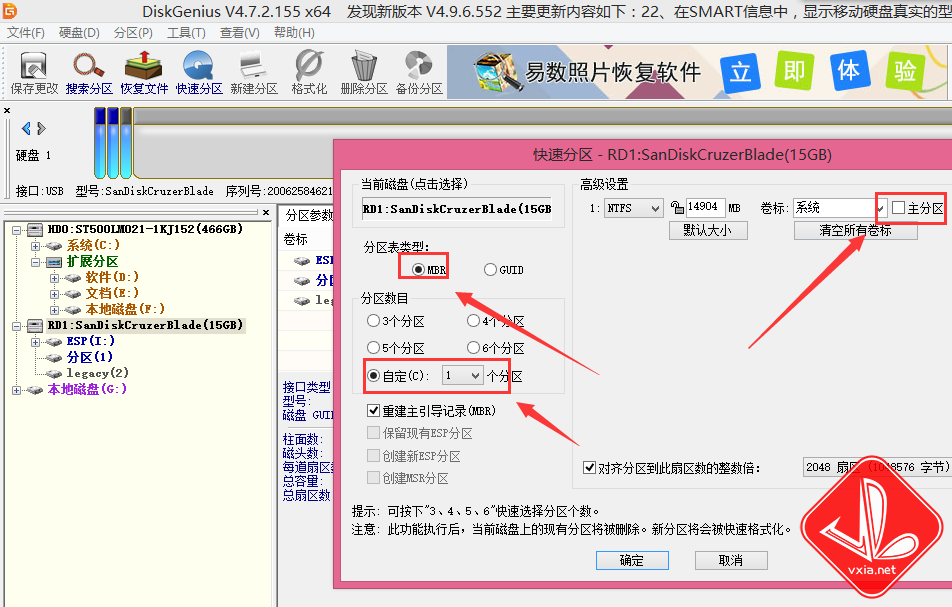
Task: Click the New Partition (新建分区) icon
Action: tap(254, 73)
